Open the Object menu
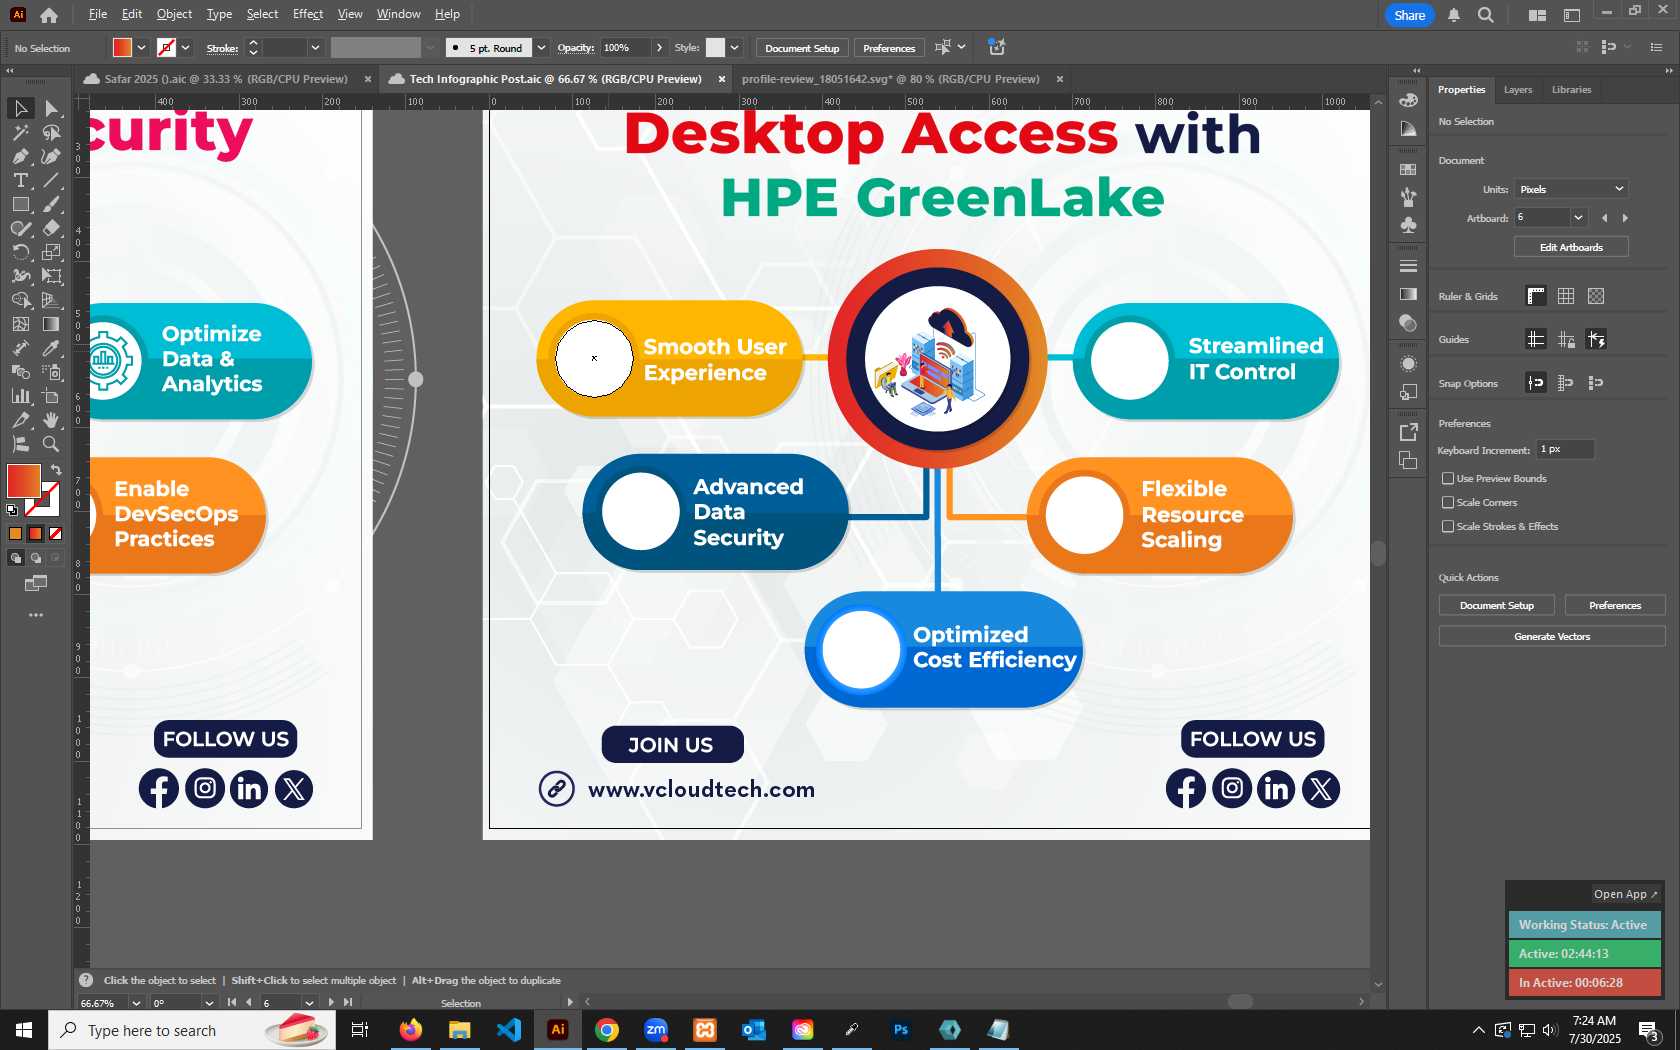The width and height of the screenshot is (1680, 1050). click(x=174, y=14)
